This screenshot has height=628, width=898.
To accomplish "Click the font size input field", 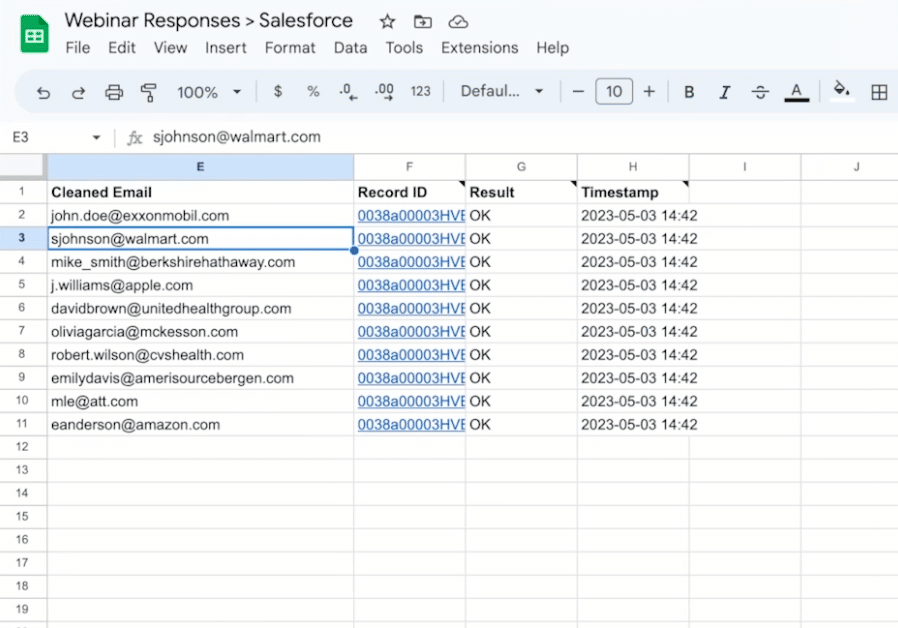I will [614, 92].
